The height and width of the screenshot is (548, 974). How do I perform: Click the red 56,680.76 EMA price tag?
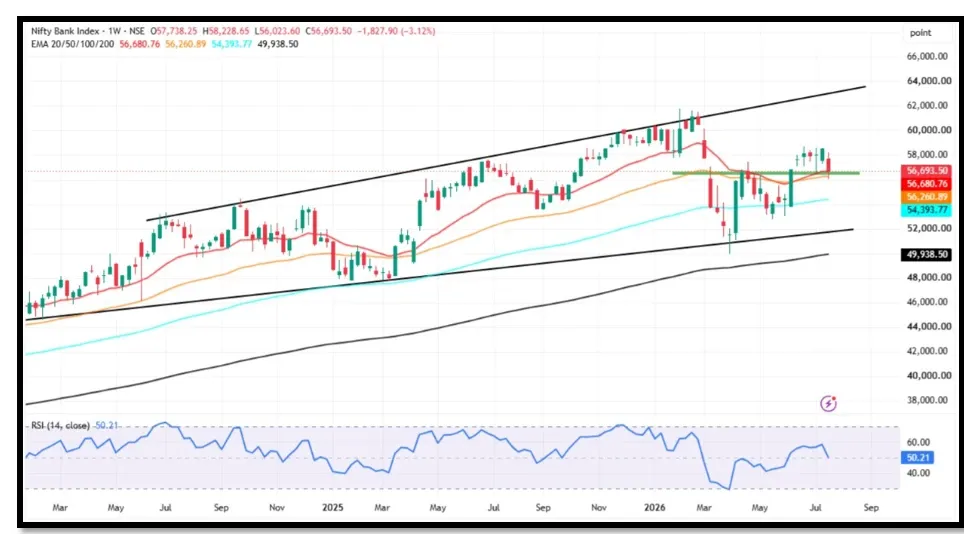pos(926,184)
